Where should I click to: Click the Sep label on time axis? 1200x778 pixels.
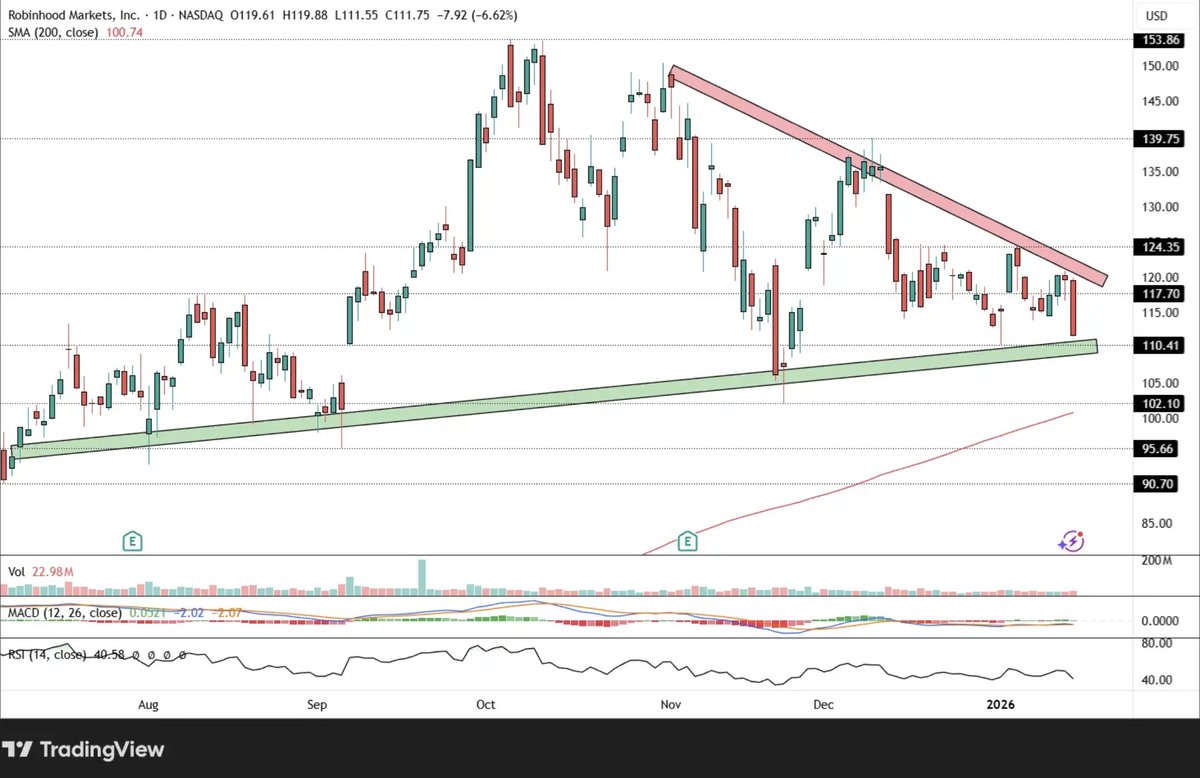317,705
